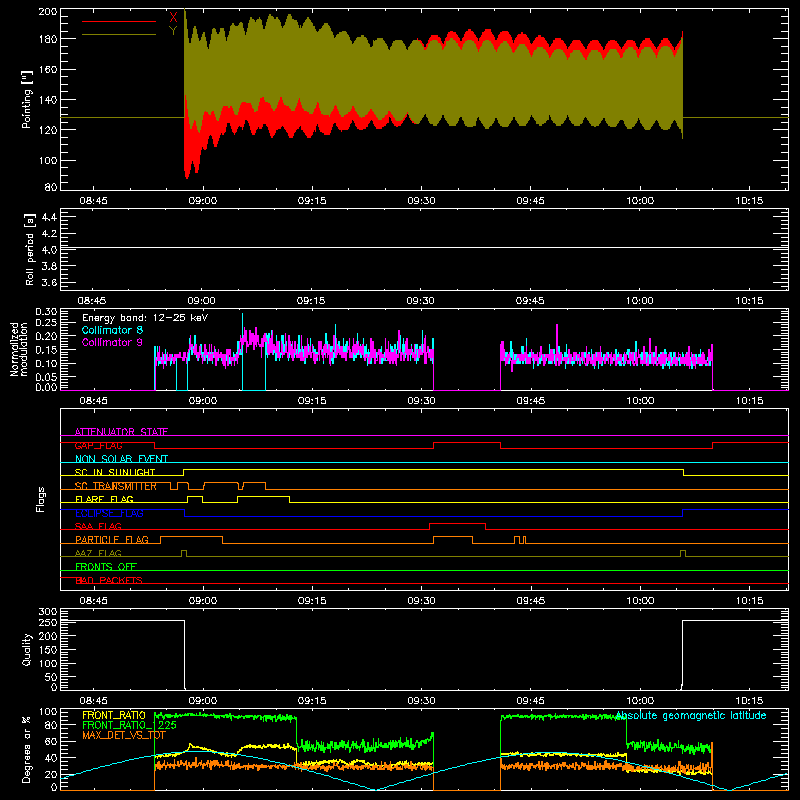Click the 'Collimator 9' legend entry

pyautogui.click(x=112, y=342)
